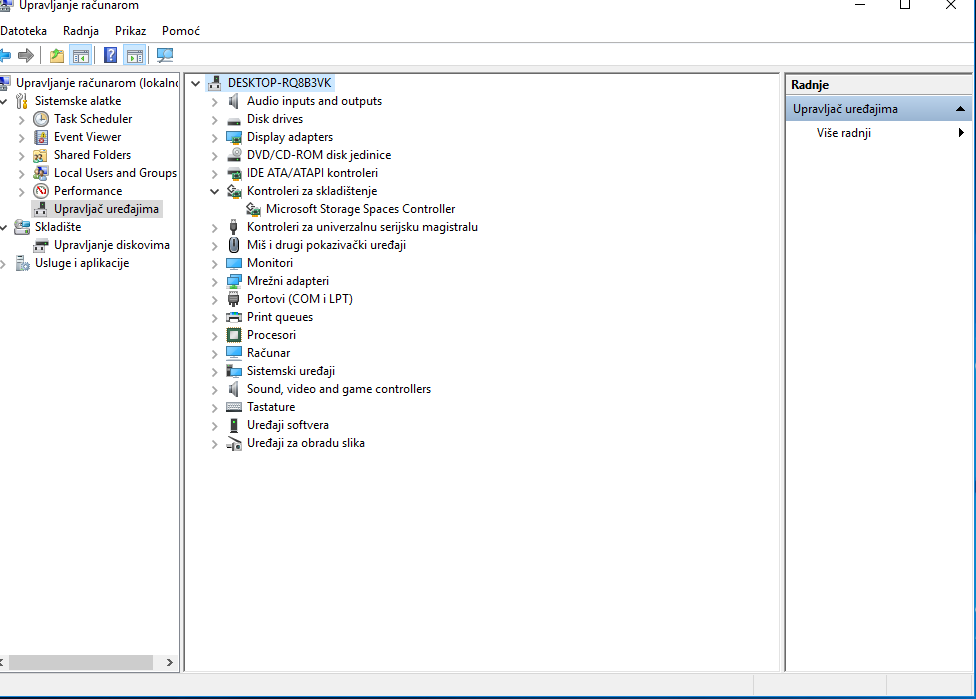Expand the IDE ATA/ATAPI kontroleri node
Screen dimensions: 976x699
coord(214,174)
